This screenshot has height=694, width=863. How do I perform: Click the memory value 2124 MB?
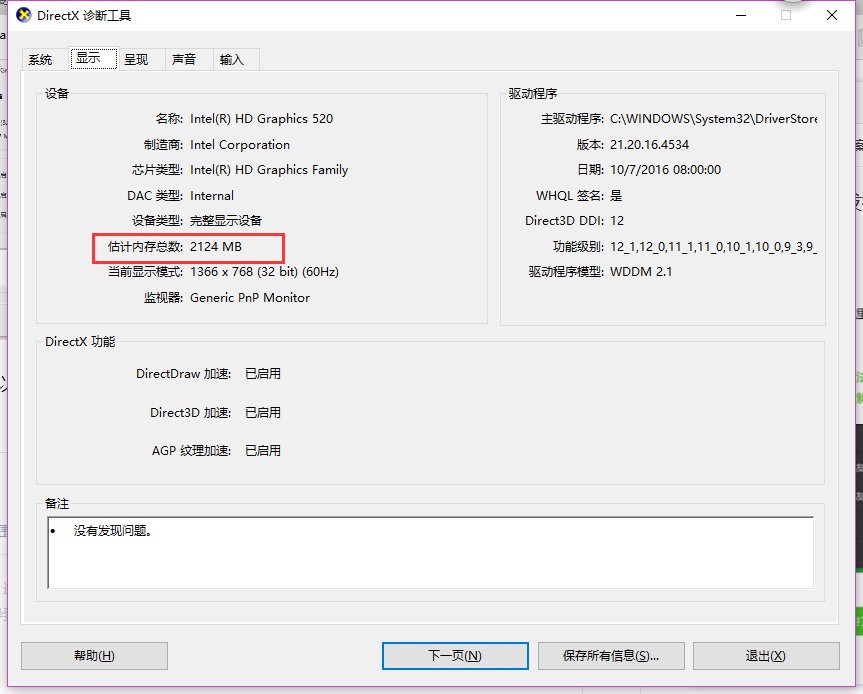[216, 247]
